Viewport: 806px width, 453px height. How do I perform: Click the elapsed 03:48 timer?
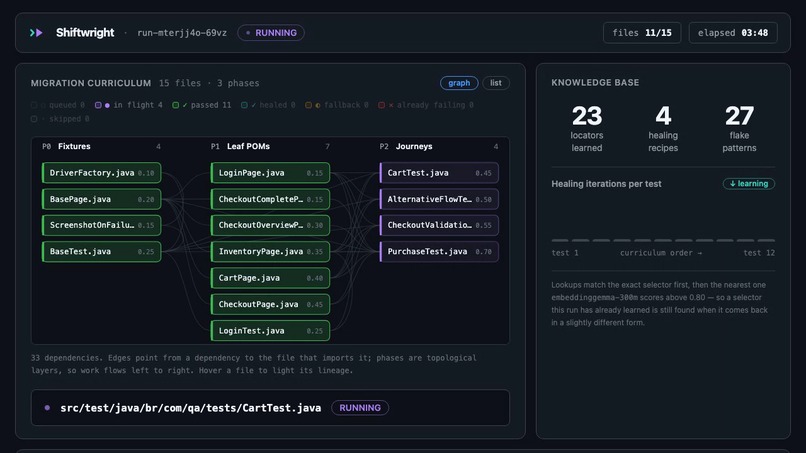(x=733, y=33)
